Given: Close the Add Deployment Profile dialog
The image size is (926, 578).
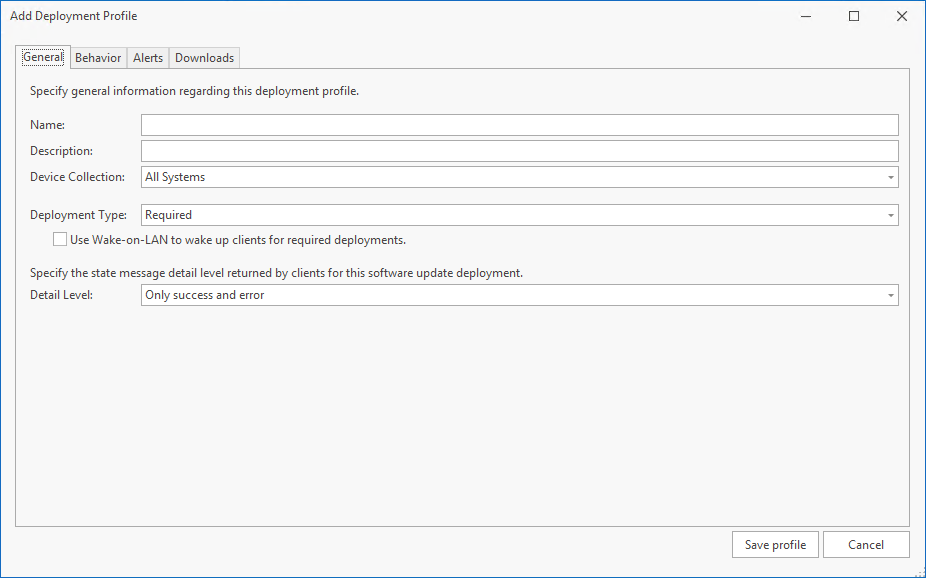Looking at the screenshot, I should point(901,16).
